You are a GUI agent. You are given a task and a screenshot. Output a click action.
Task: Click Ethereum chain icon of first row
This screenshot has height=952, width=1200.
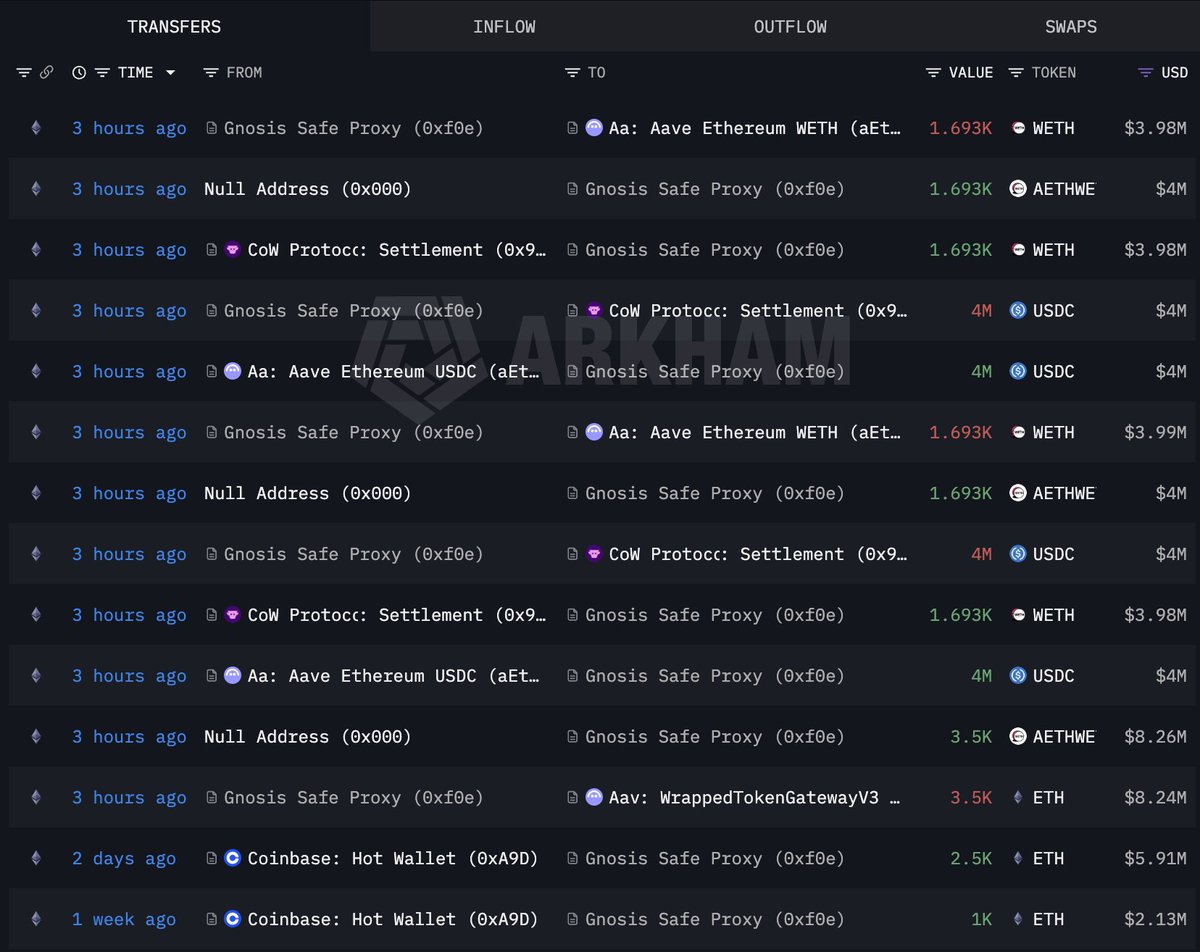click(36, 128)
